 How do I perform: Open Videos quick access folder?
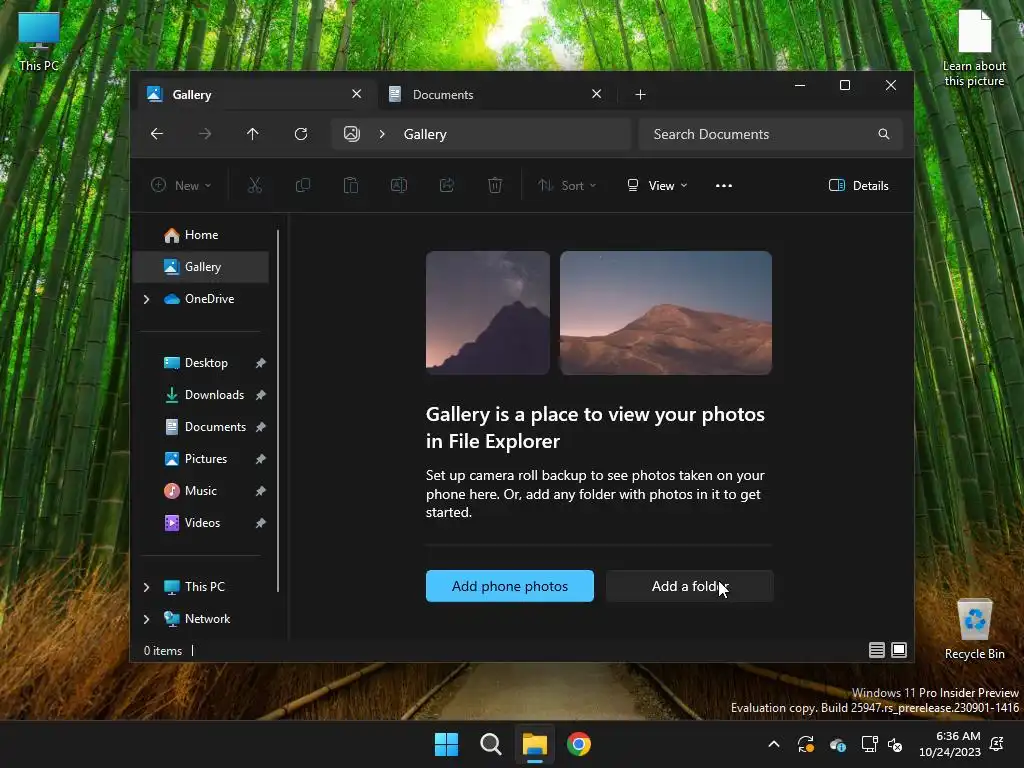tap(202, 523)
